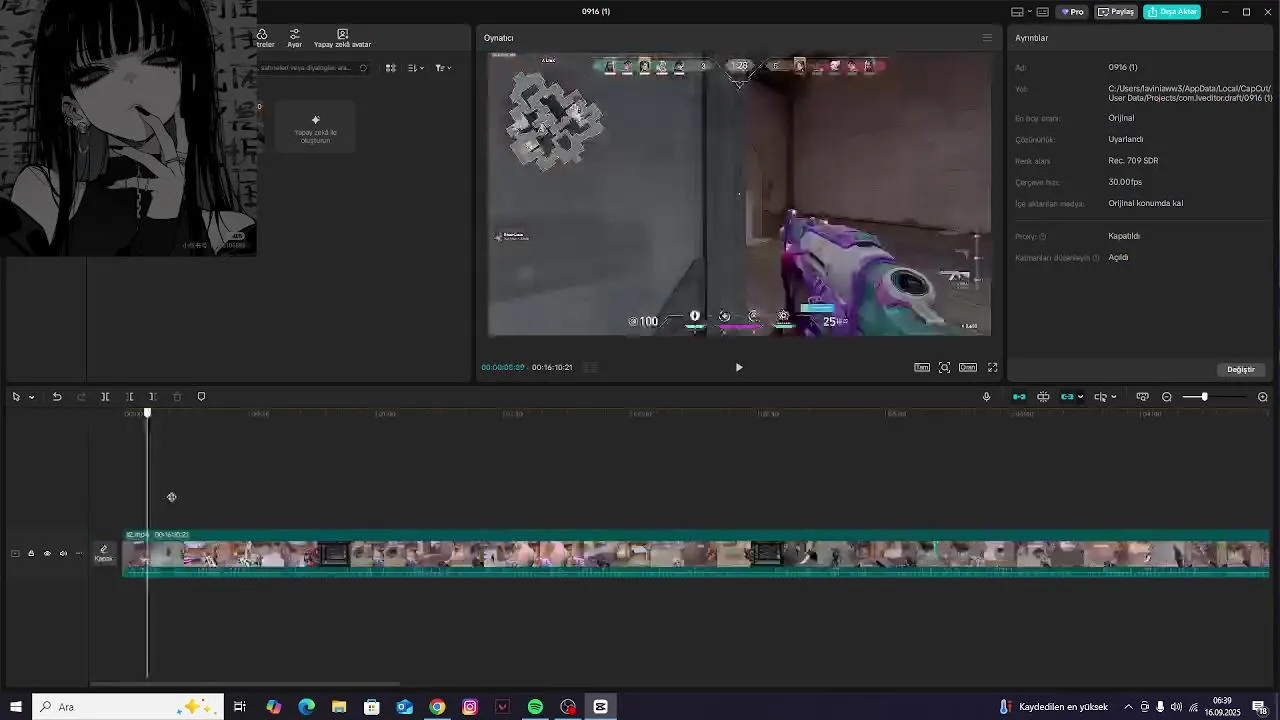Screen dimensions: 1280x720
Task: Open the filter dropdown in media panel
Action: (x=443, y=68)
